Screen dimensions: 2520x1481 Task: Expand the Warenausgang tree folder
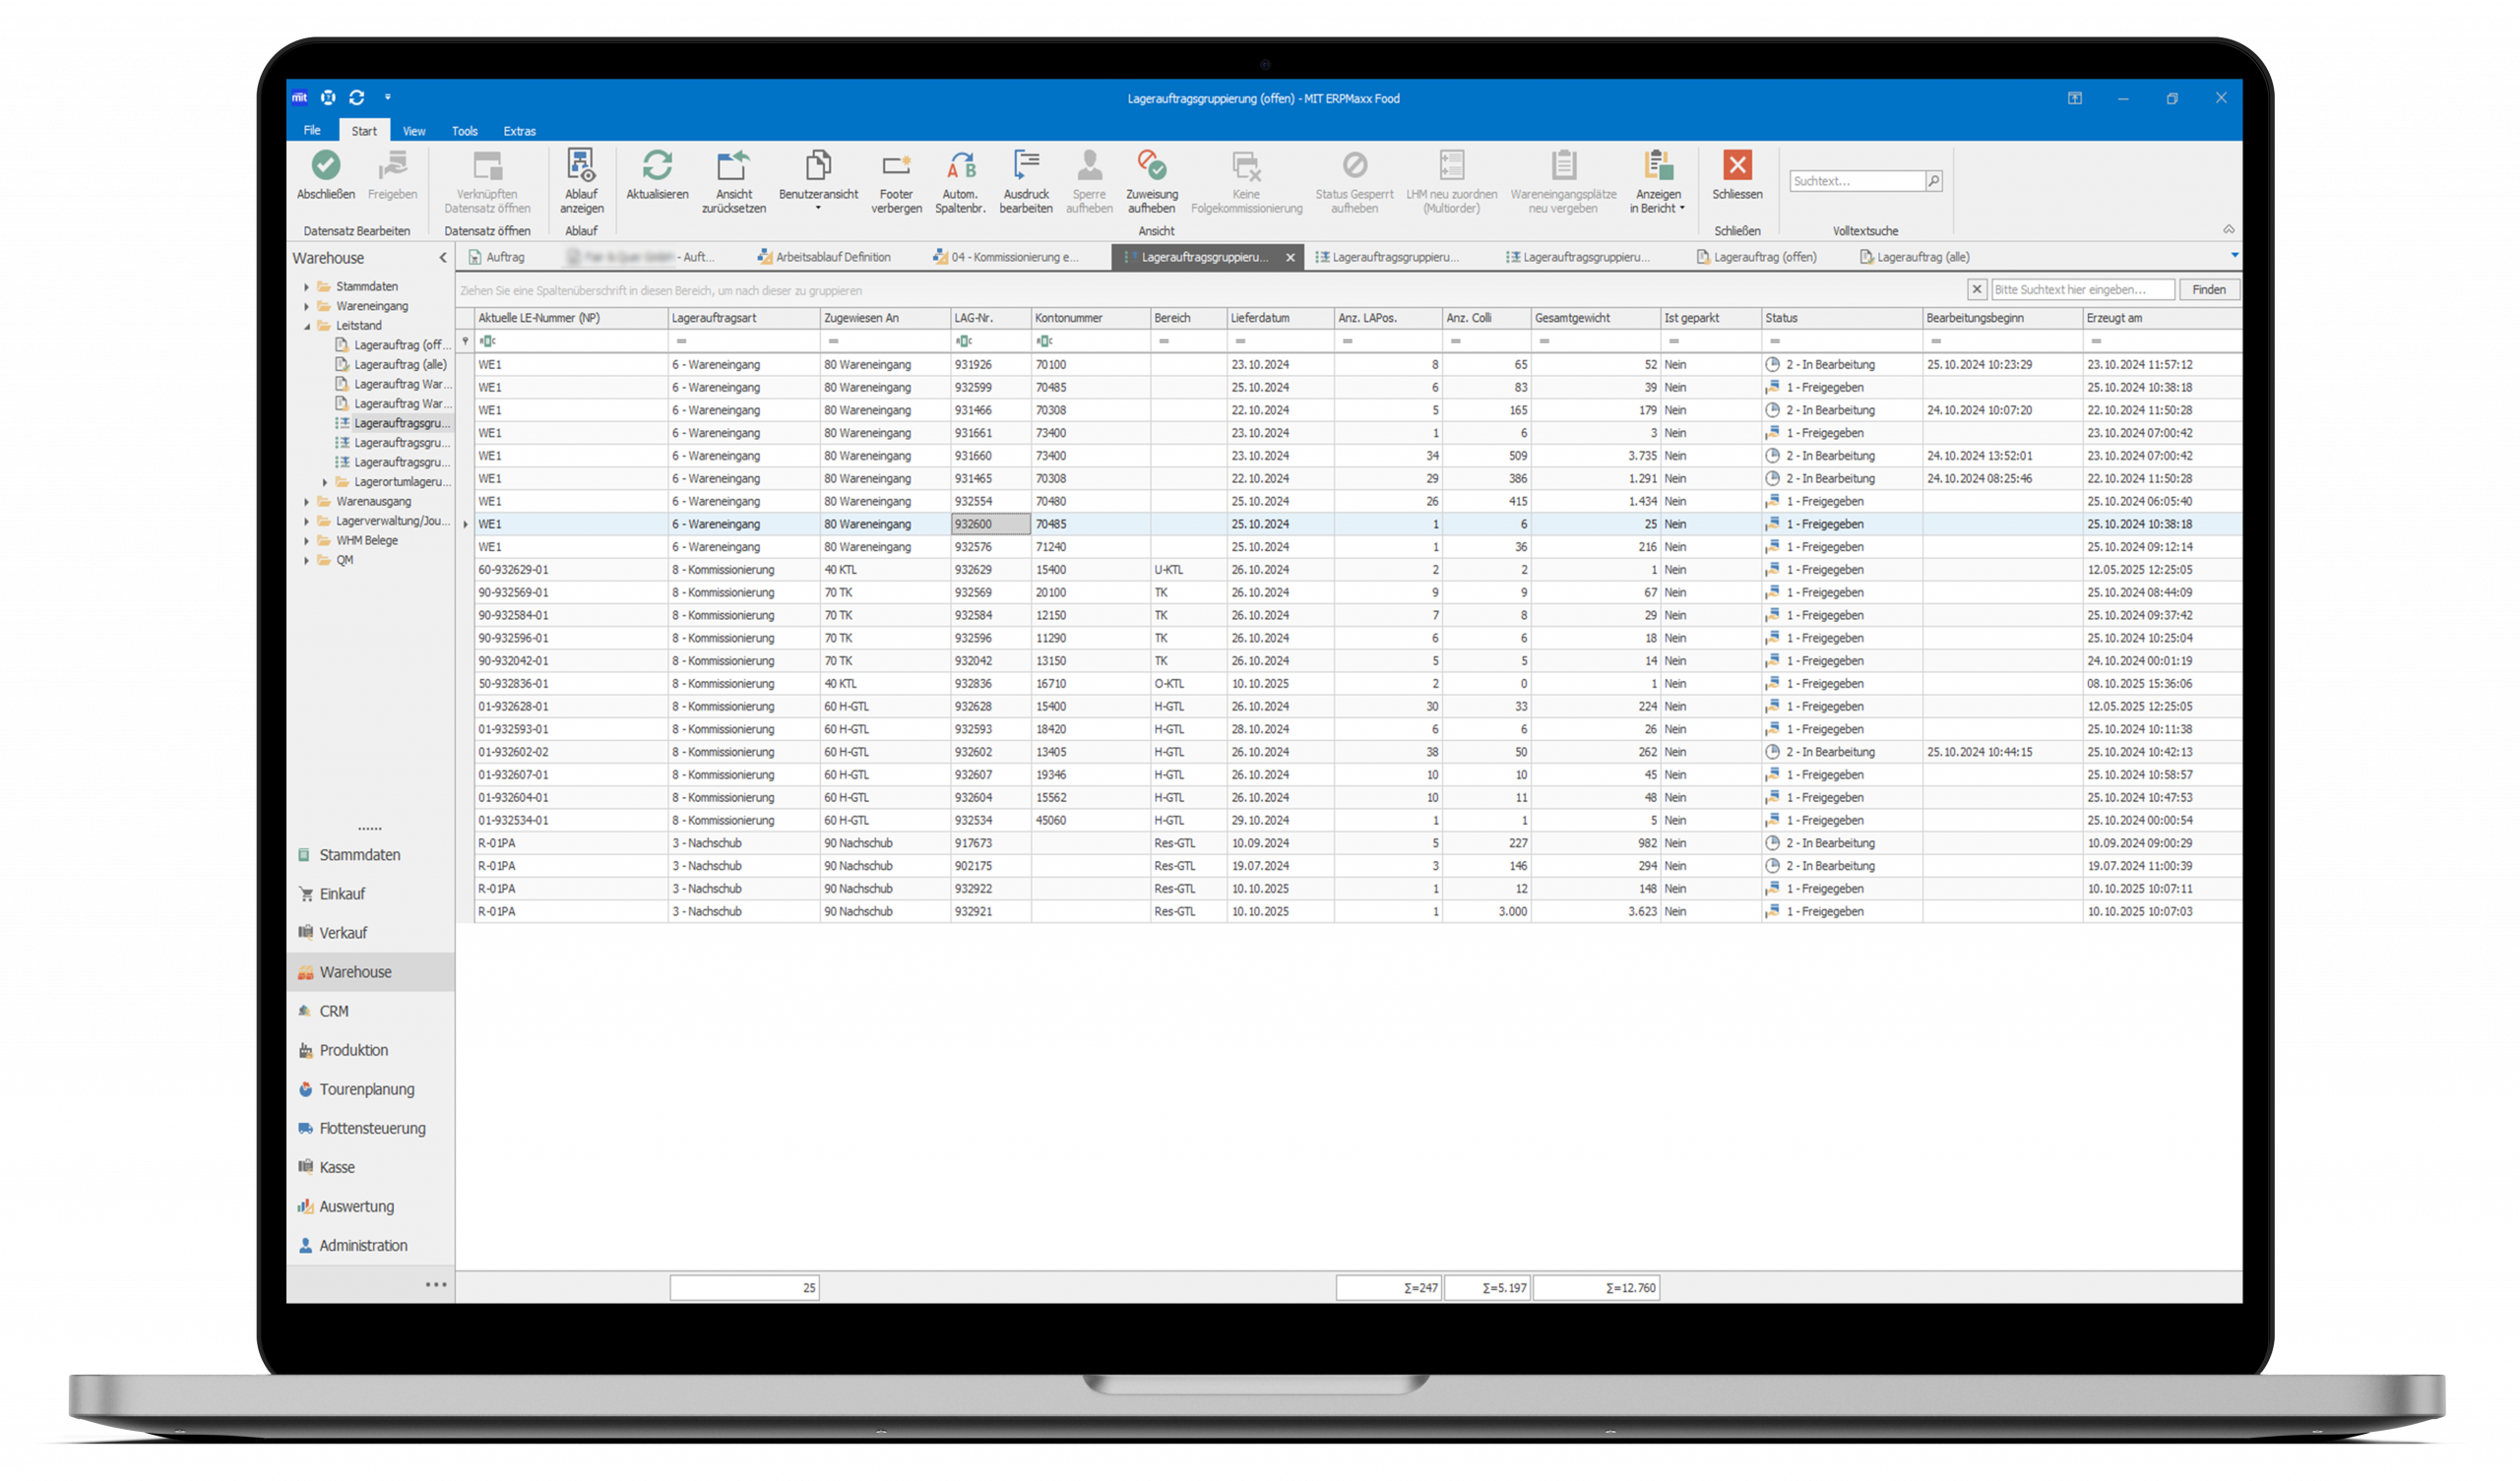[307, 502]
